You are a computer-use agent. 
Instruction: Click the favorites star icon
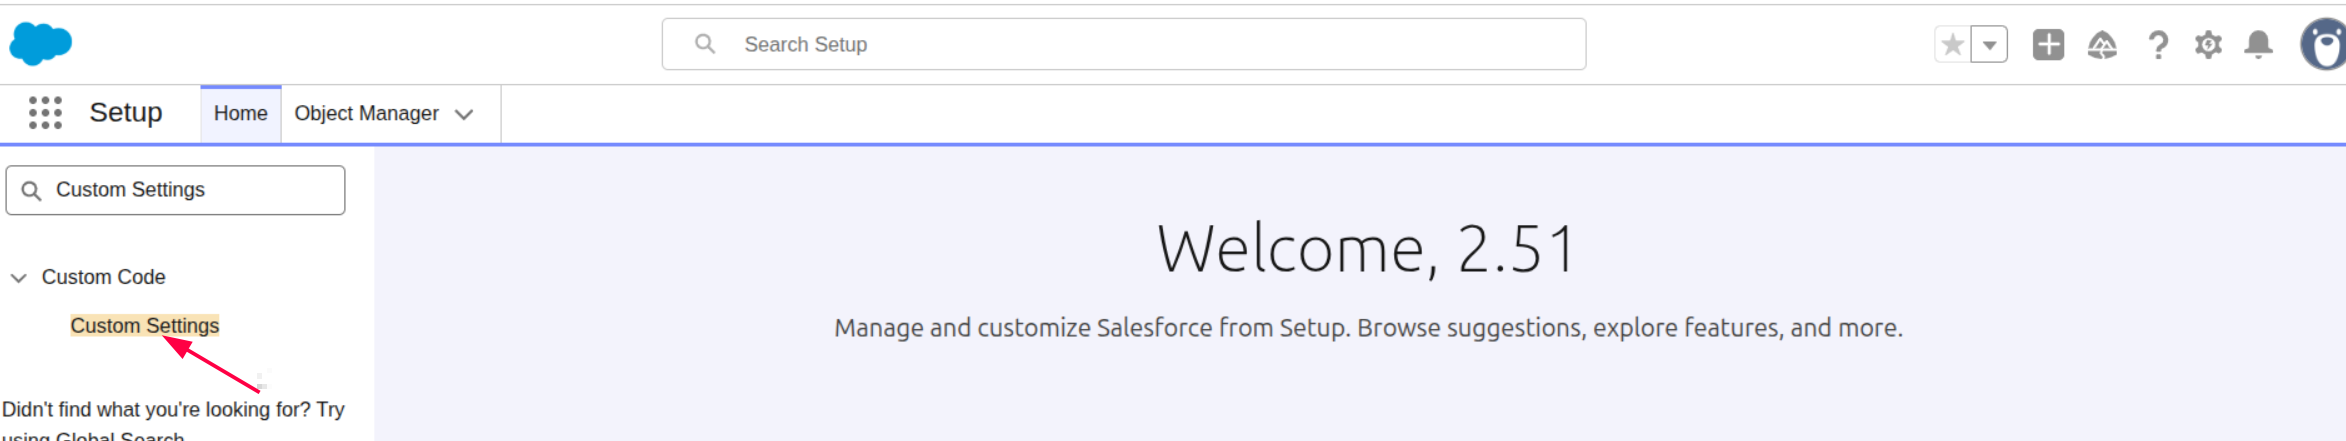pos(1952,45)
